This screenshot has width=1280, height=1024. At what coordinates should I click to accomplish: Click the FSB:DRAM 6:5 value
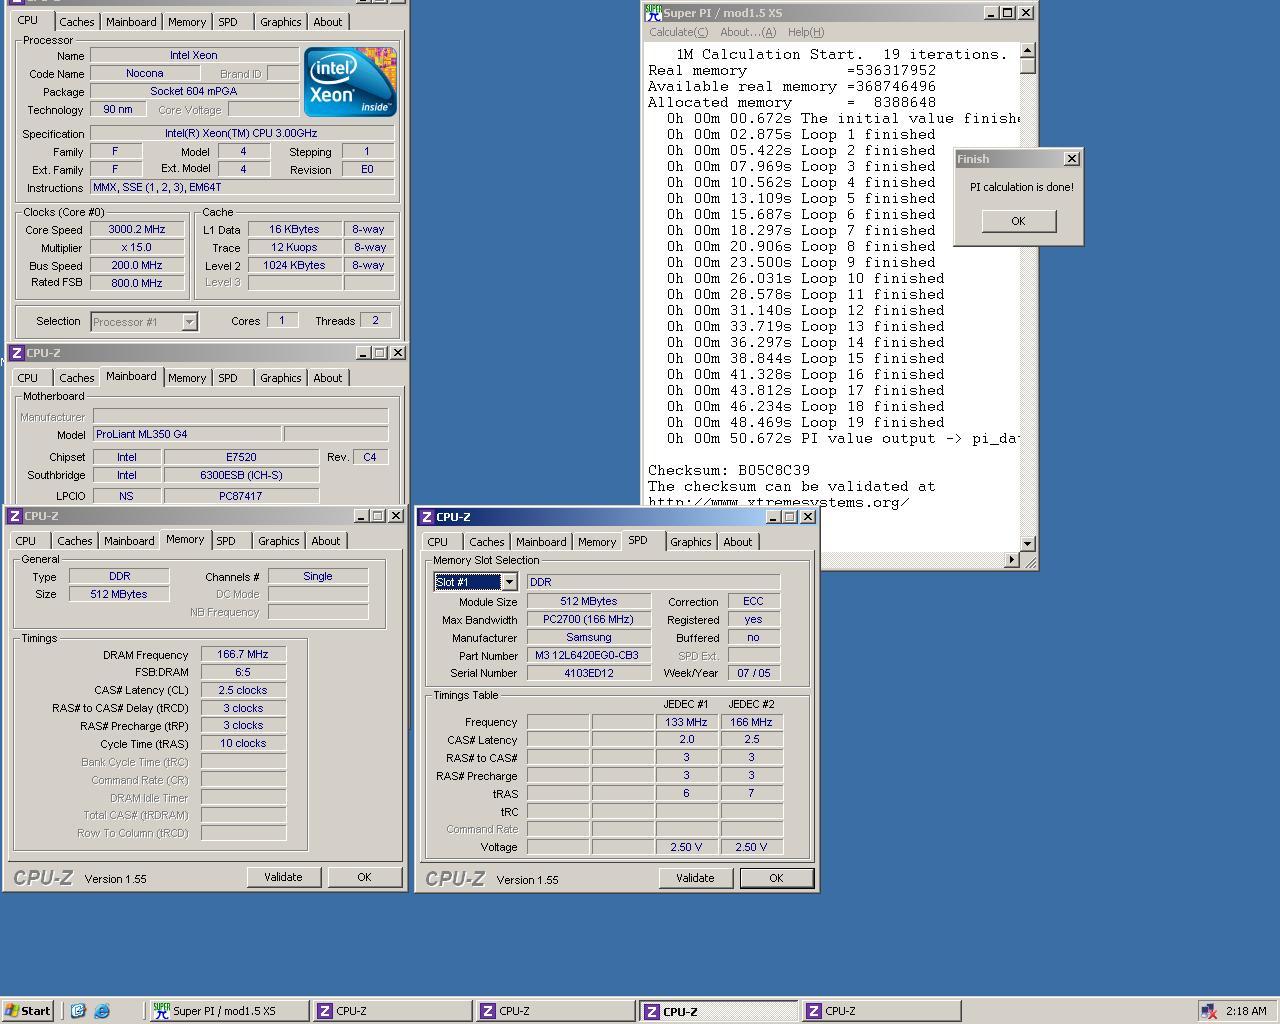244,672
